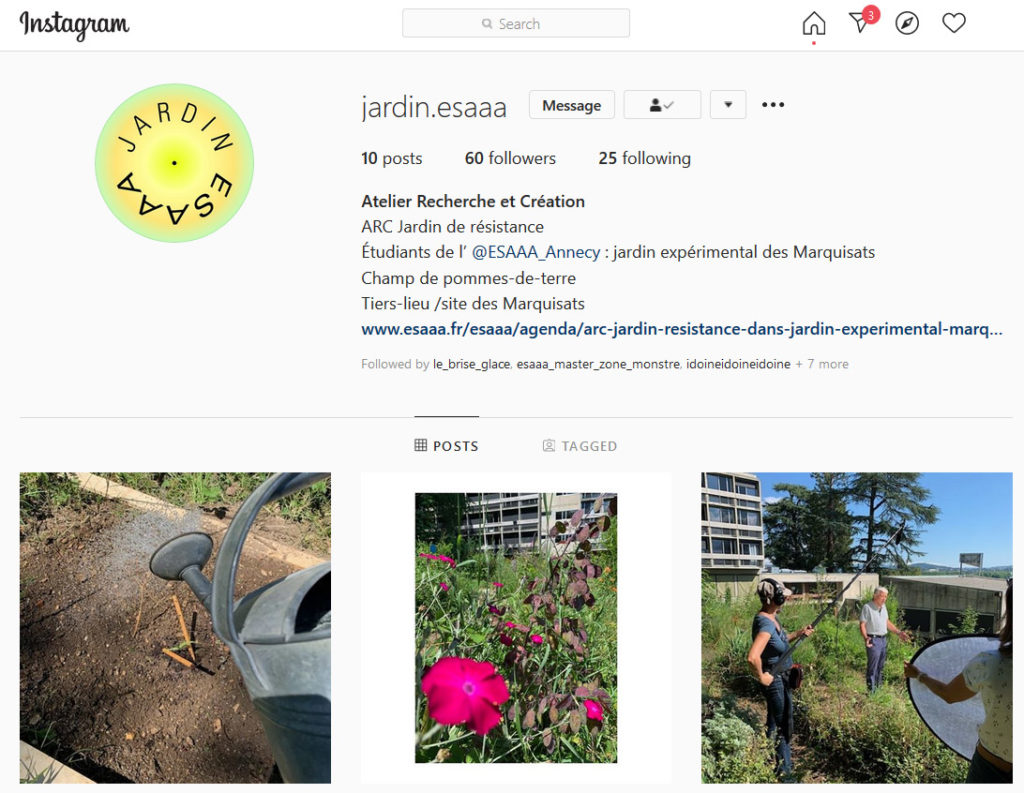Open the Explore compass icon

[906, 24]
